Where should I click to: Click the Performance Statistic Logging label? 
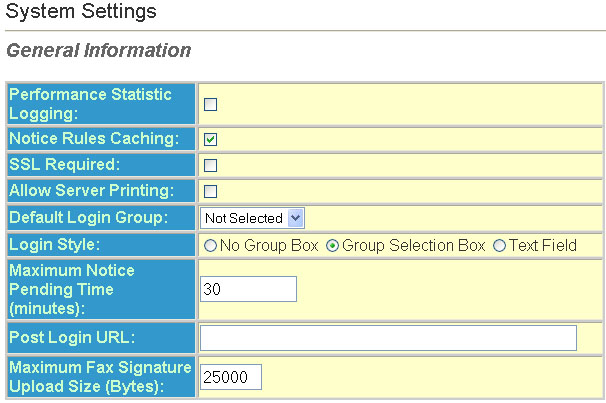90,104
